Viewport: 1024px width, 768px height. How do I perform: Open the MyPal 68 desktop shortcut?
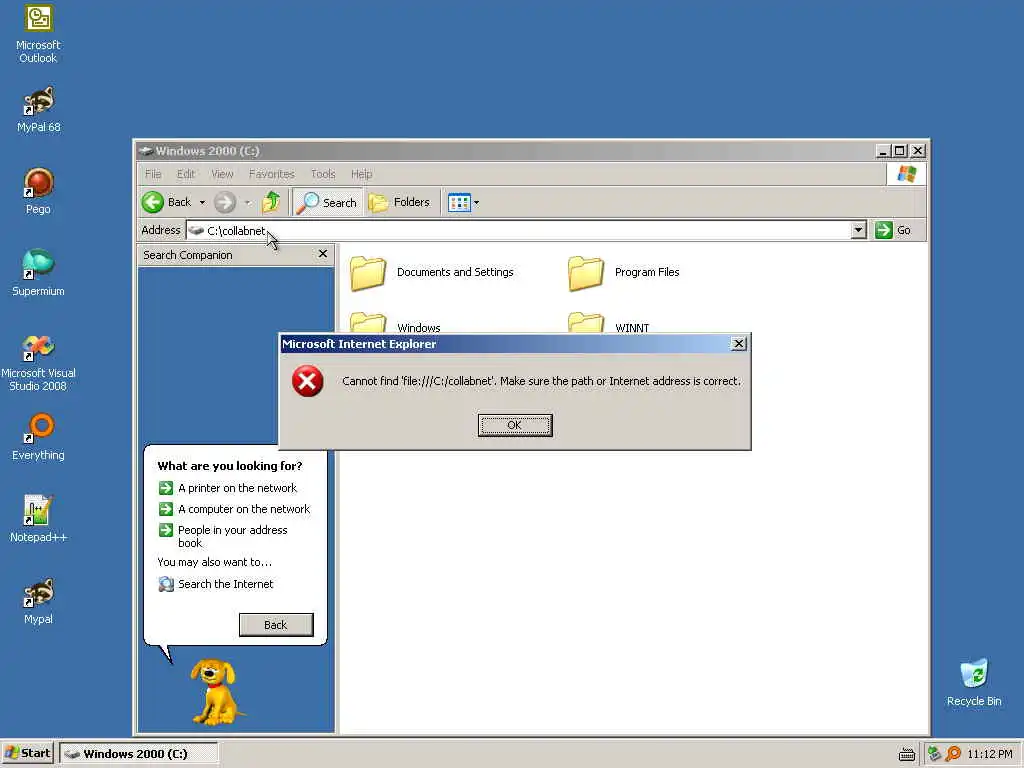pos(38,110)
